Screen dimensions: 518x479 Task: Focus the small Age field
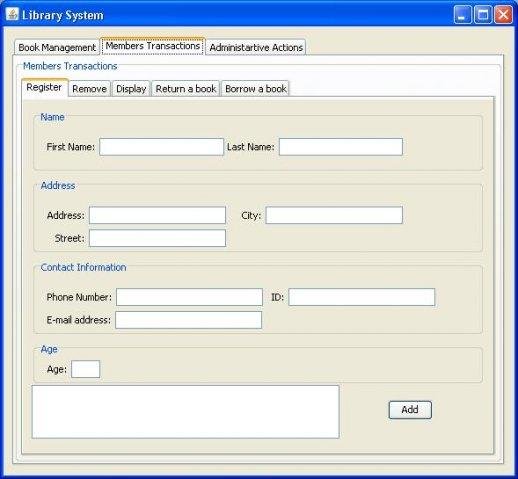point(86,369)
